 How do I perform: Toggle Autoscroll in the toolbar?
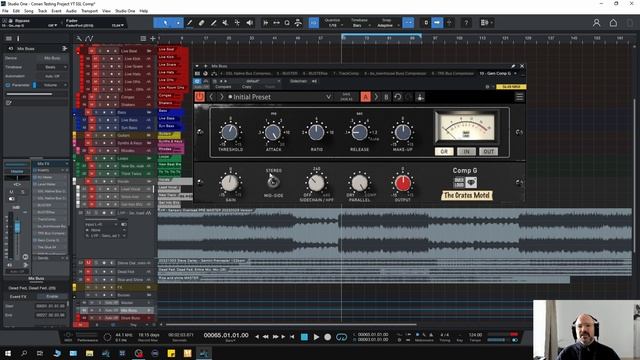[437, 23]
